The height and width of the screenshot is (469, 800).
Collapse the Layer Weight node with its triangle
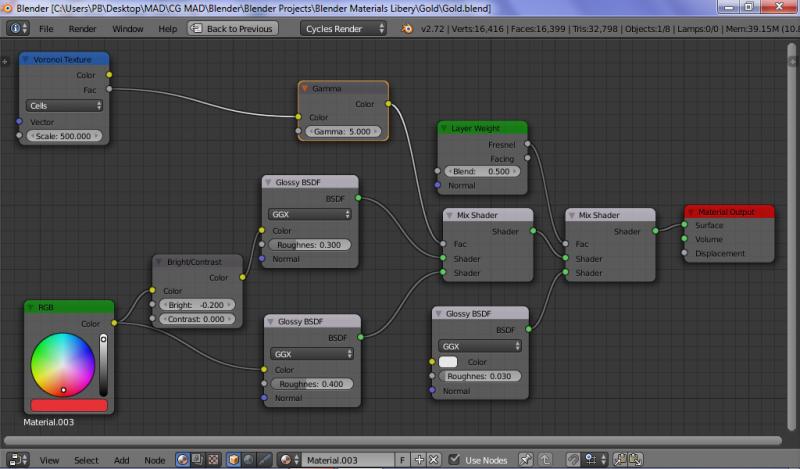coord(444,129)
